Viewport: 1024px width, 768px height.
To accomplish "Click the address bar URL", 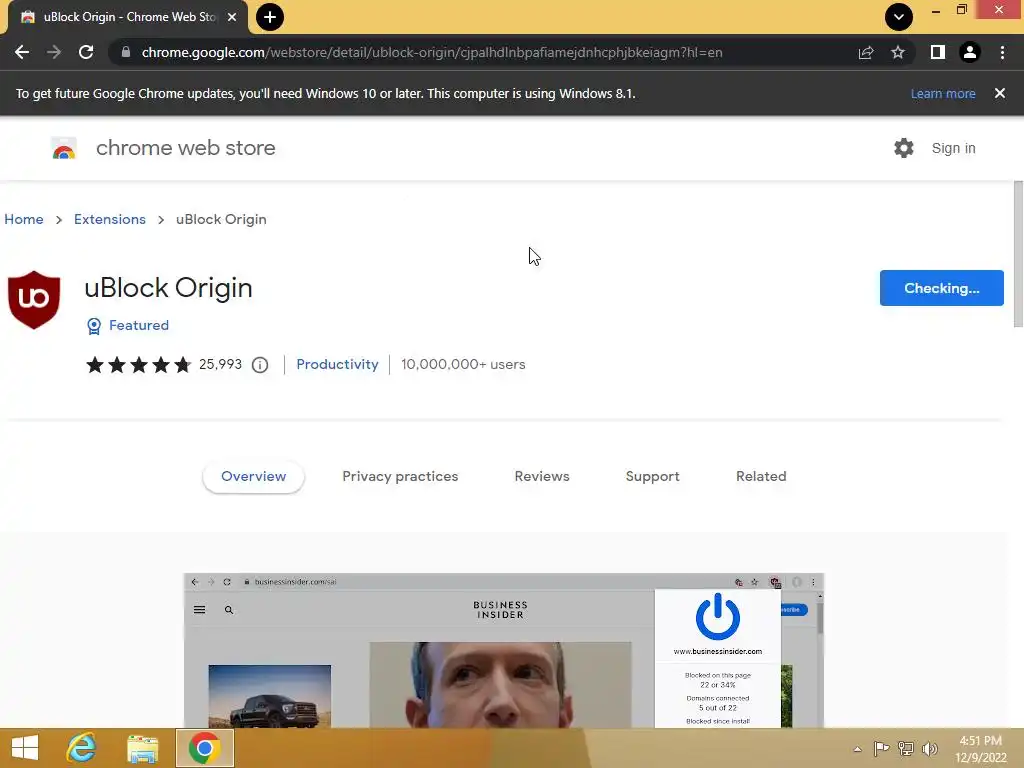I will point(432,52).
